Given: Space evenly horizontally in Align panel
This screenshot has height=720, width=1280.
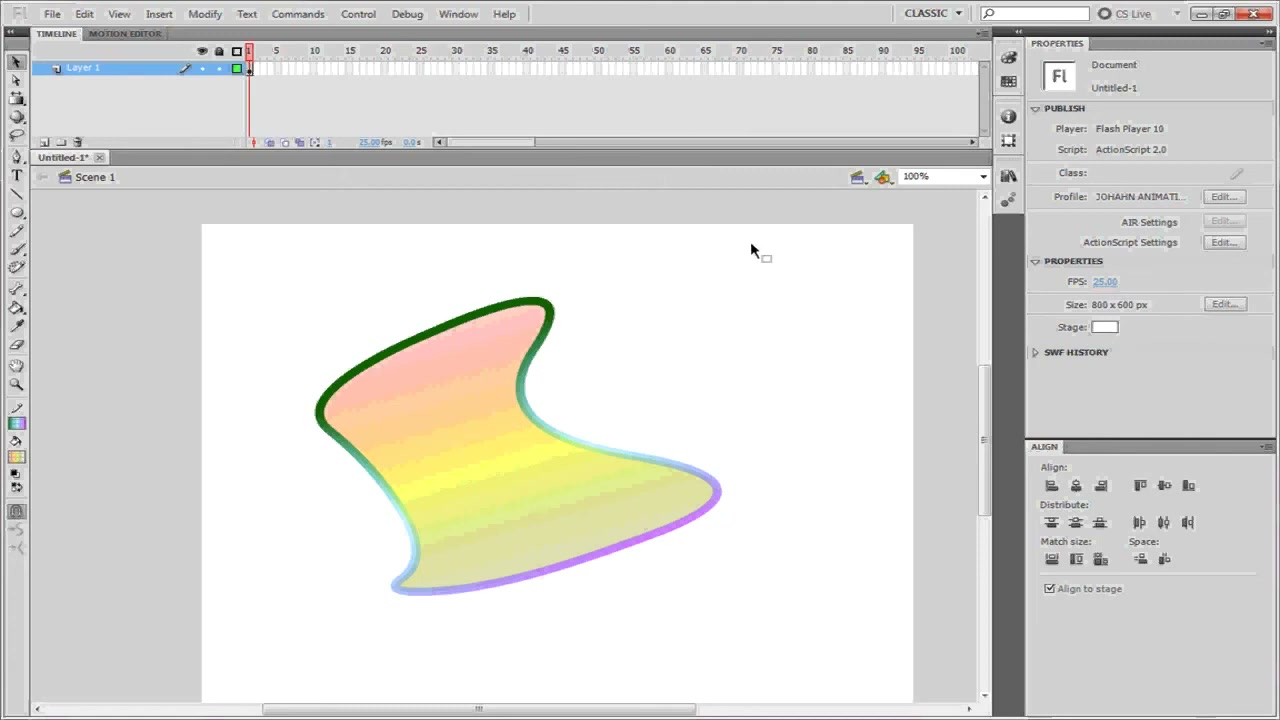Looking at the screenshot, I should click(1164, 560).
